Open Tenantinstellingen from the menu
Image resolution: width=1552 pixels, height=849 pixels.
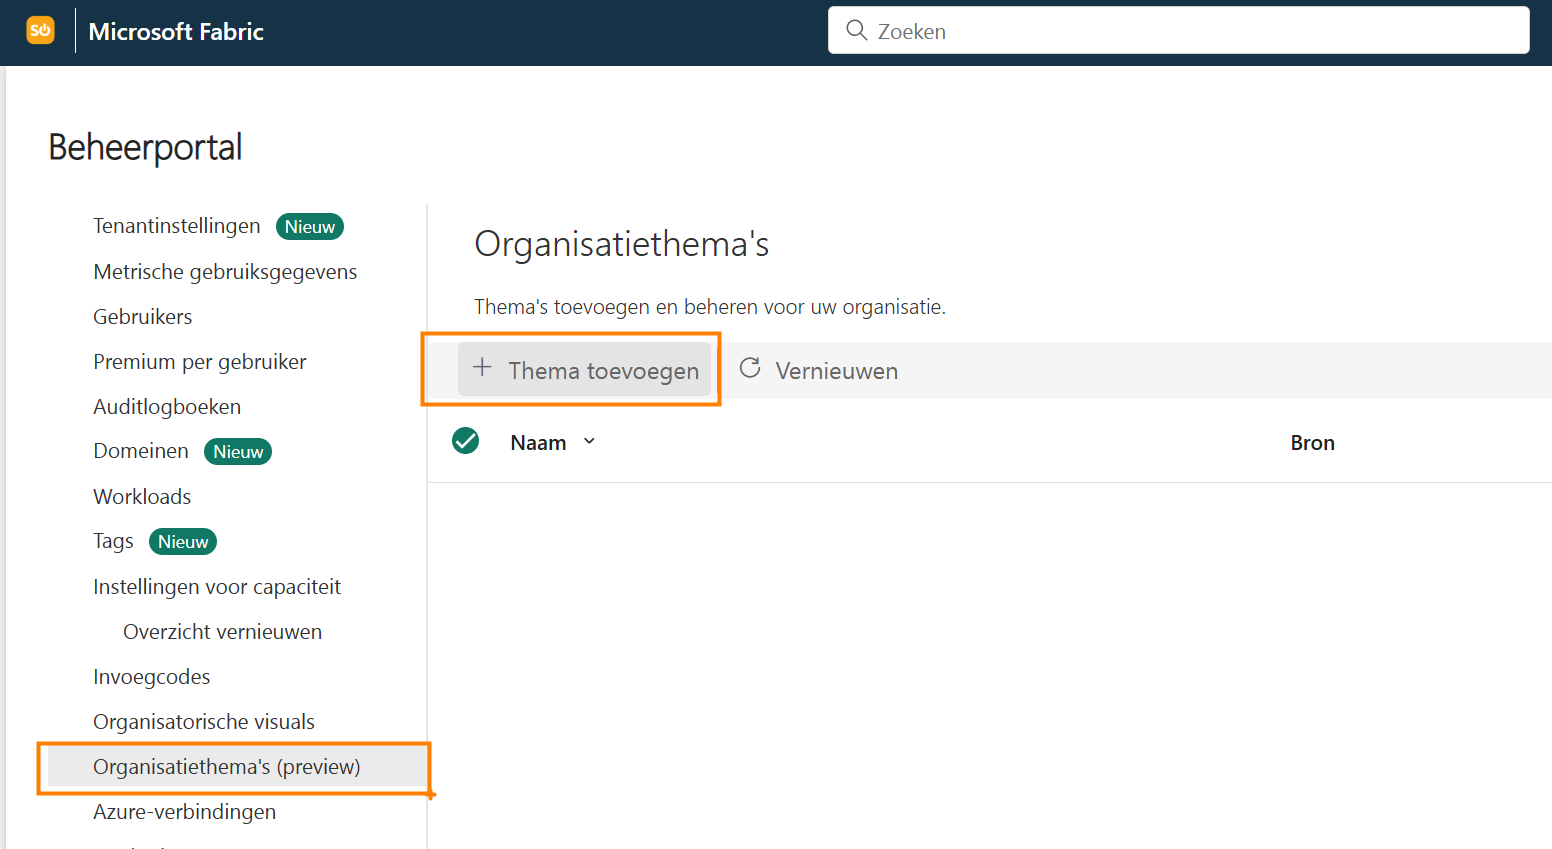pyautogui.click(x=176, y=226)
